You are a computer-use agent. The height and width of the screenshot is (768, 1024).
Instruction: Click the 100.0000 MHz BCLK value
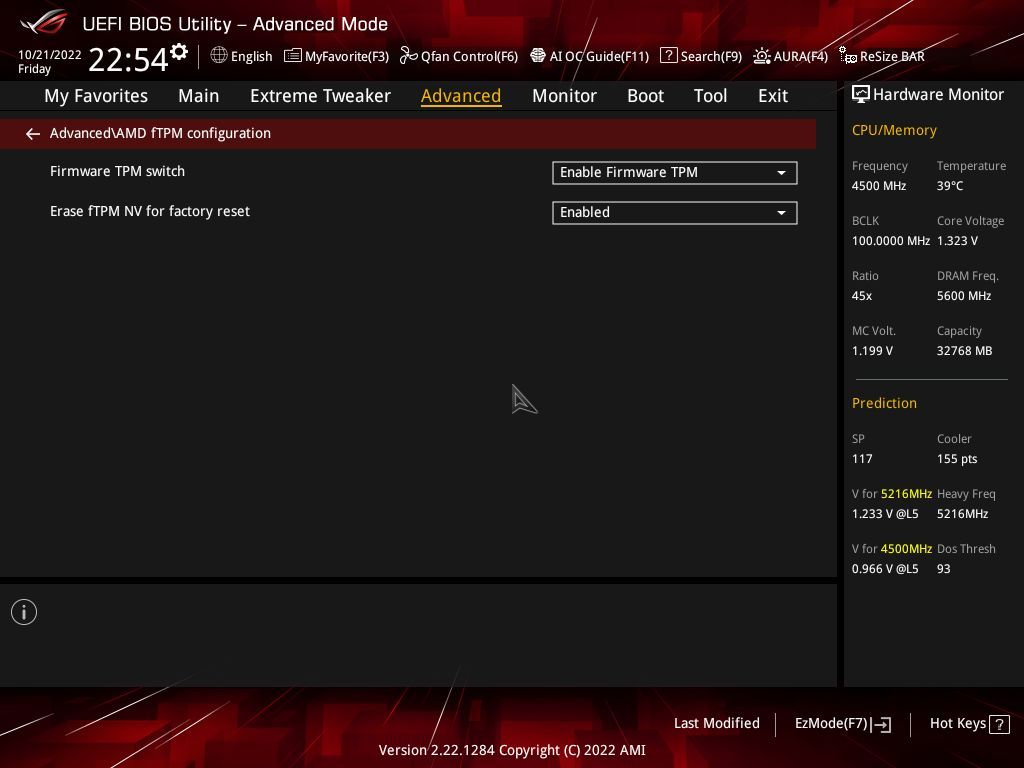[890, 240]
